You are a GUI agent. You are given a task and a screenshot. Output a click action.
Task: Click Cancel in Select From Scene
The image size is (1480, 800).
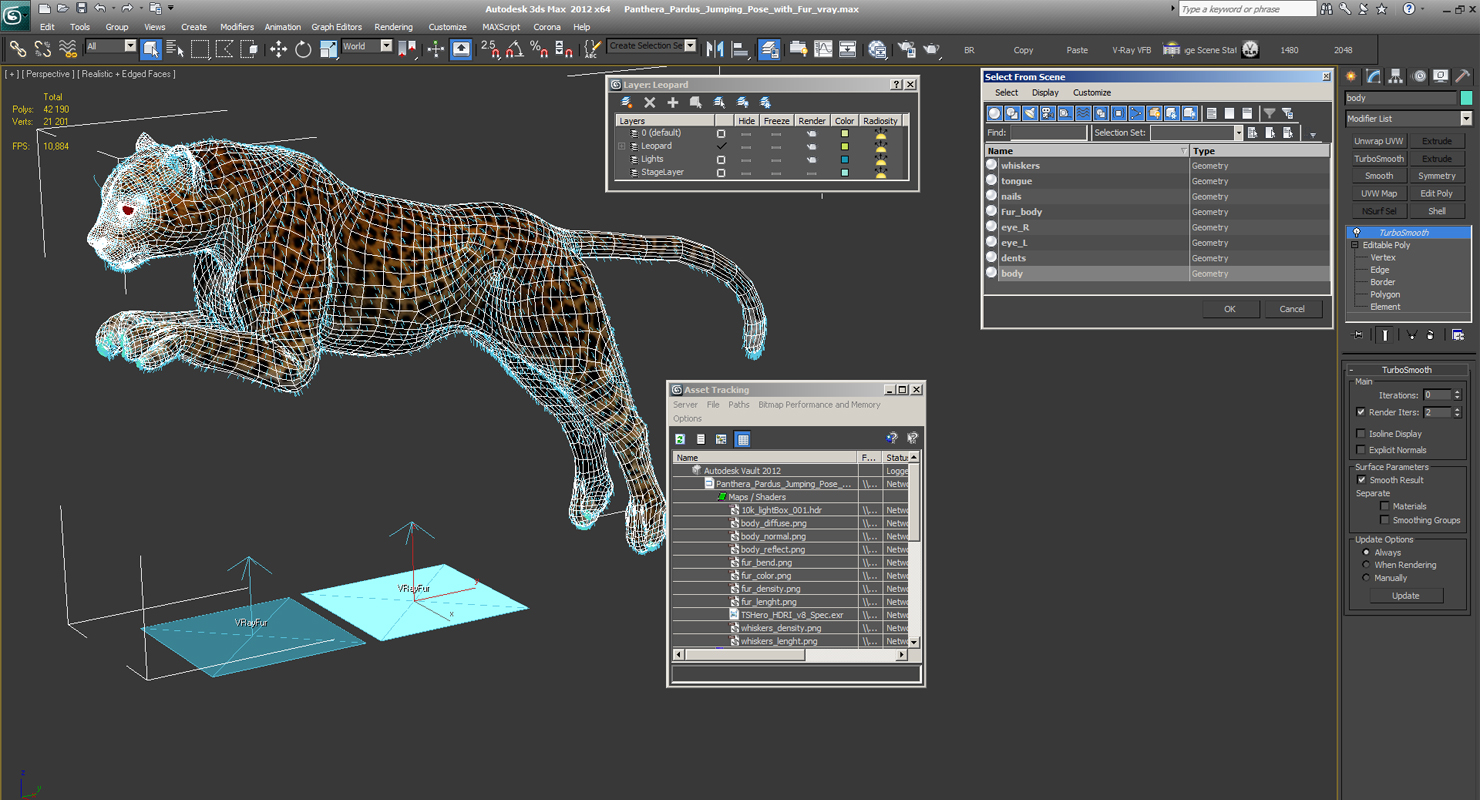pyautogui.click(x=1292, y=309)
